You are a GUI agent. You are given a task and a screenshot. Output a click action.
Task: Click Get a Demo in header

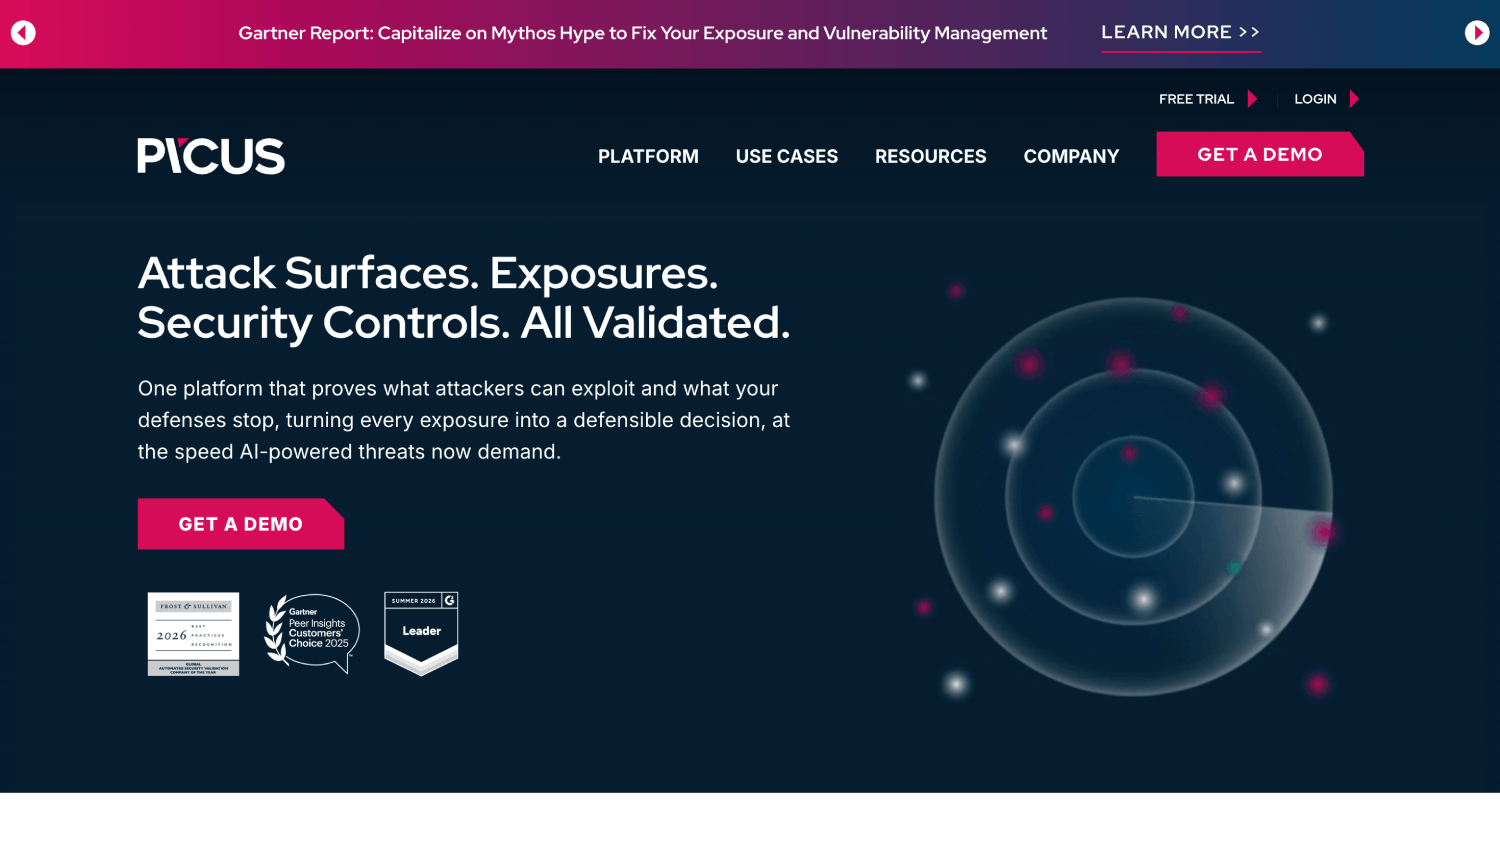1260,154
